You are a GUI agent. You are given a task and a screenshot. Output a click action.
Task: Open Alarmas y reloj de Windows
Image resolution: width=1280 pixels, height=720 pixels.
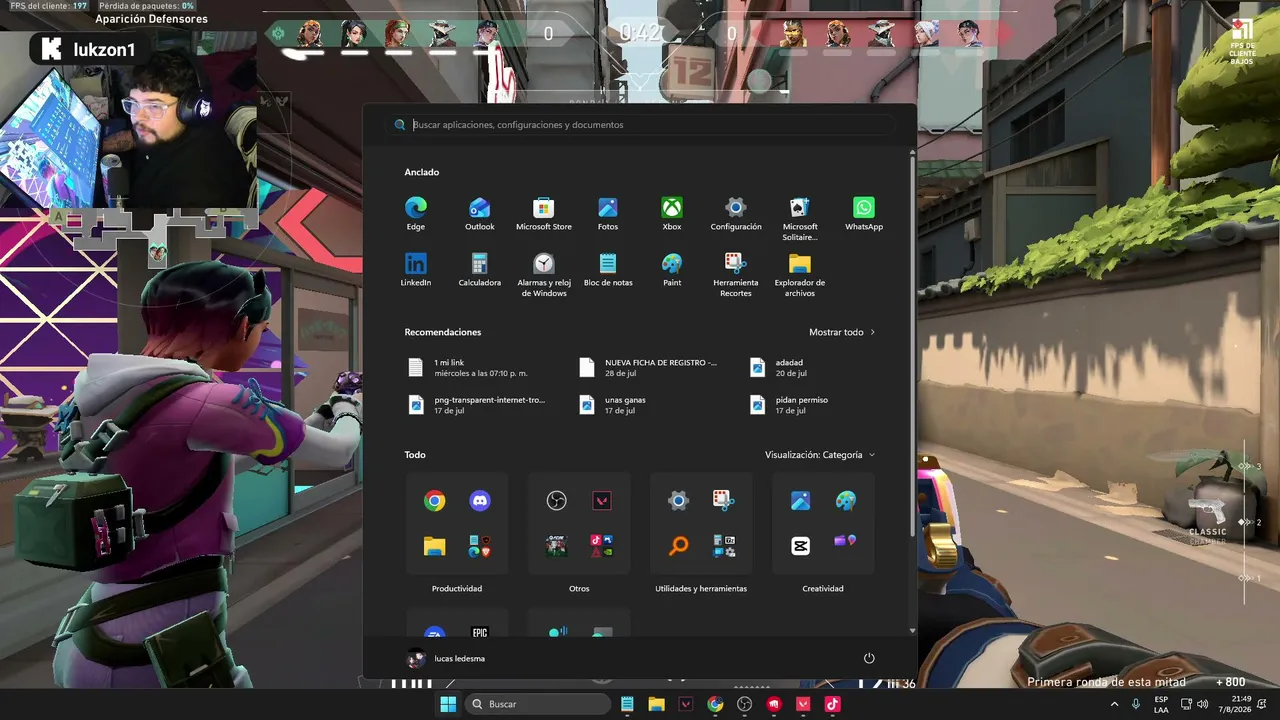[544, 274]
